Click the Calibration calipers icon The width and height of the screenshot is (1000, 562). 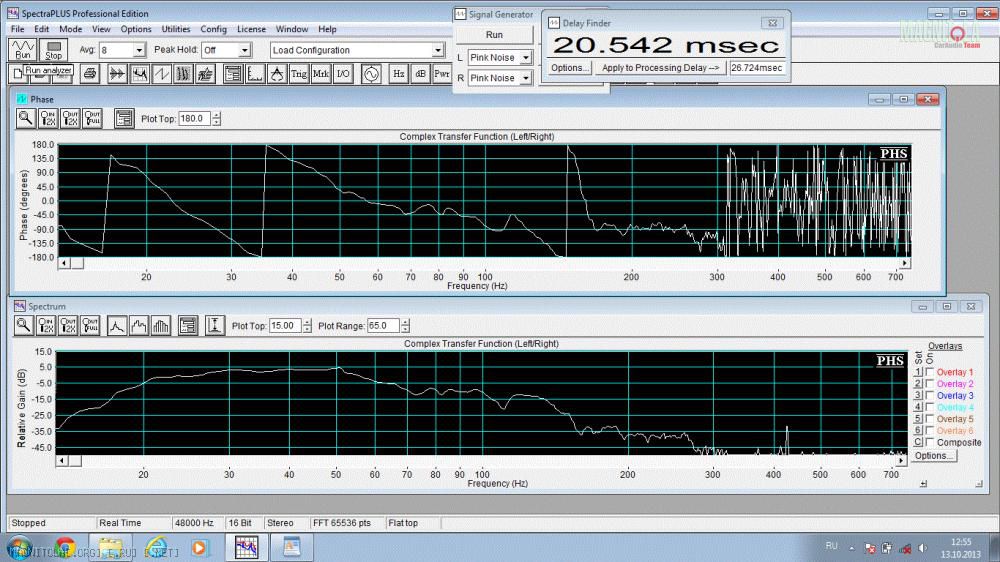point(277,74)
